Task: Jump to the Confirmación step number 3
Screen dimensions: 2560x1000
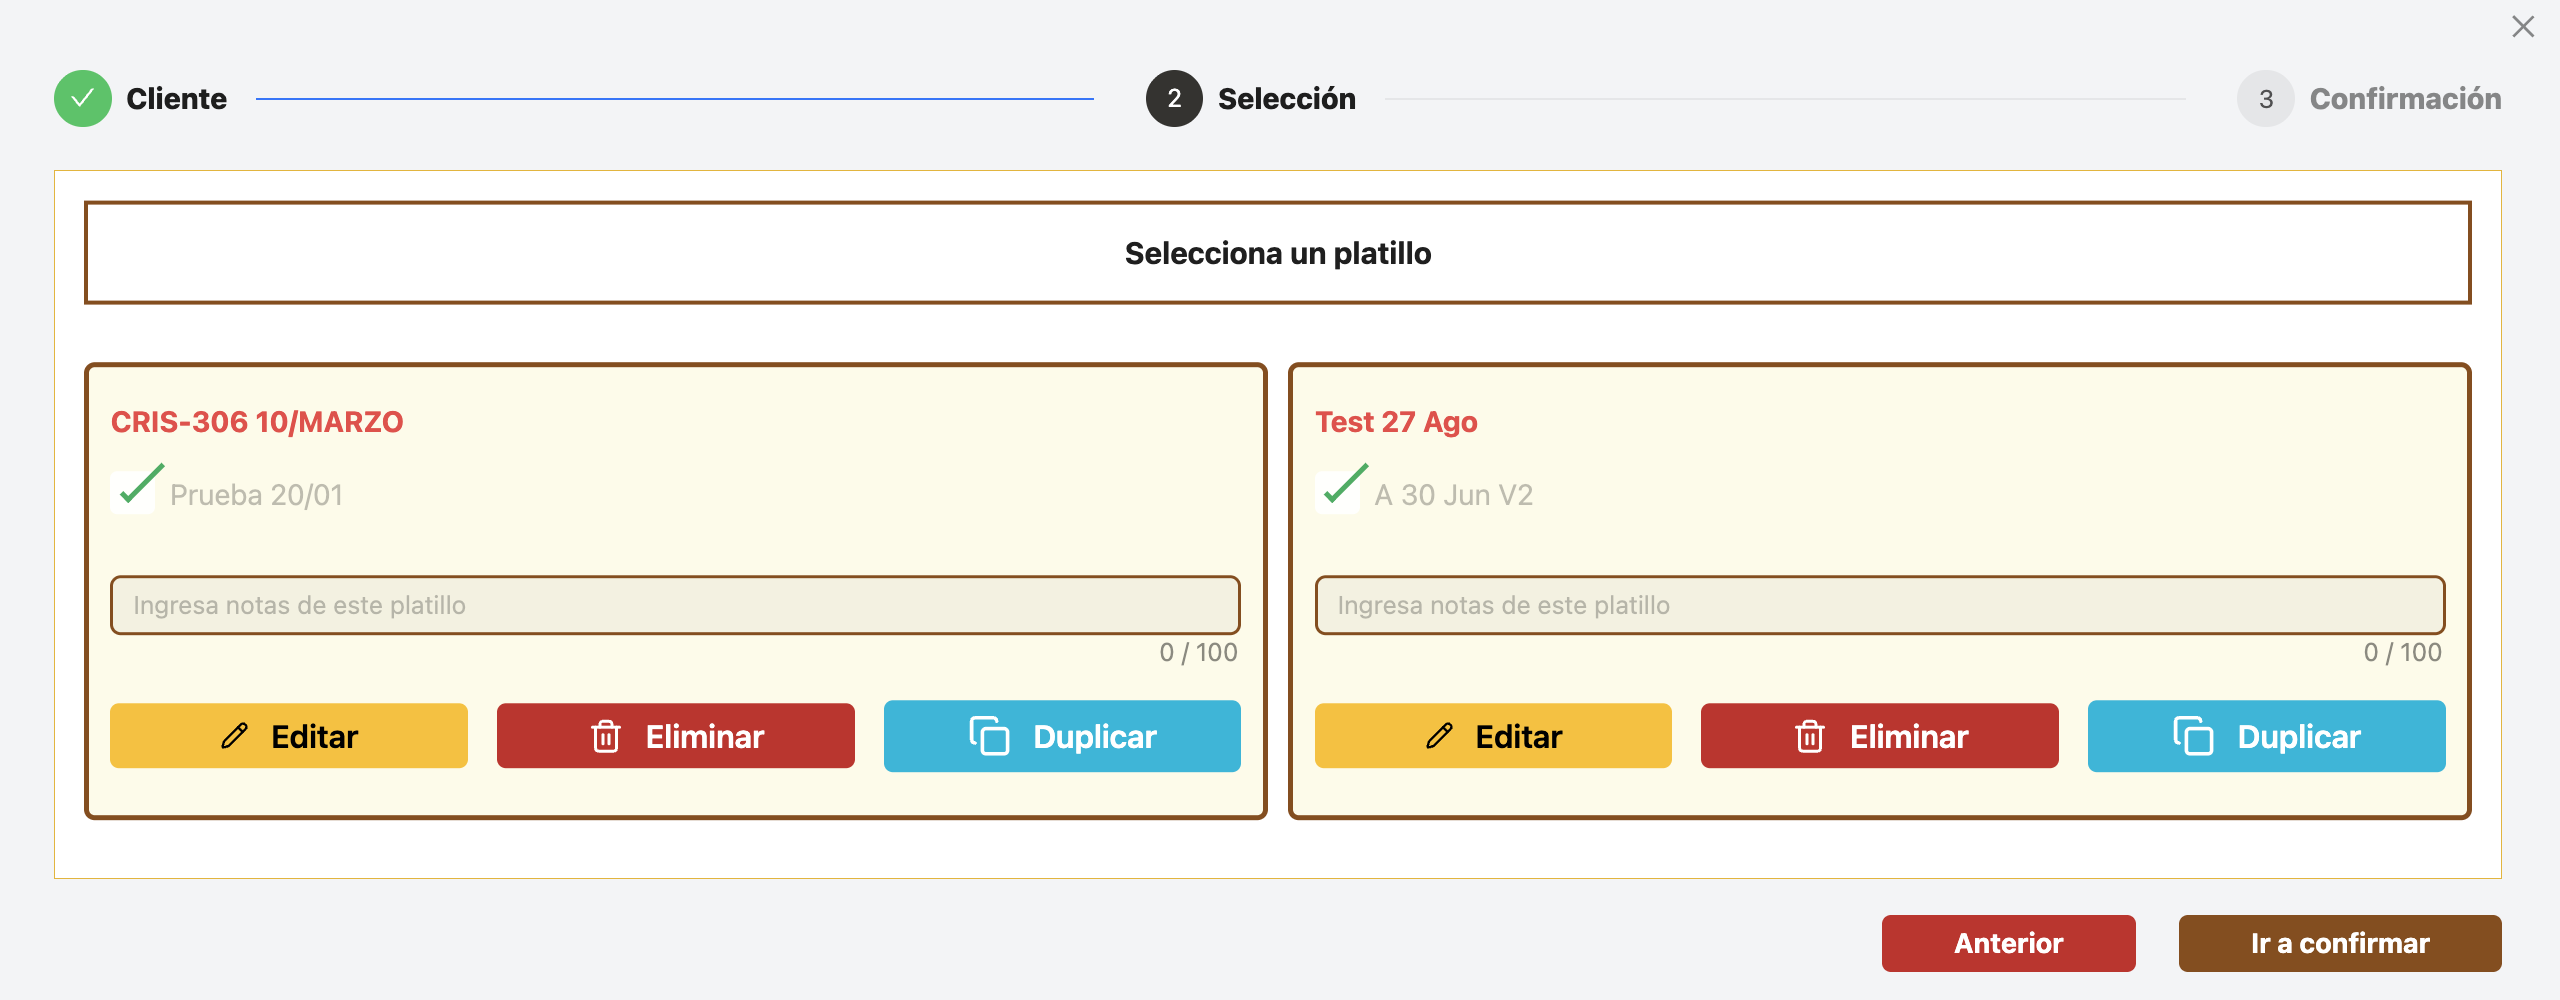Action: pyautogui.click(x=2265, y=99)
